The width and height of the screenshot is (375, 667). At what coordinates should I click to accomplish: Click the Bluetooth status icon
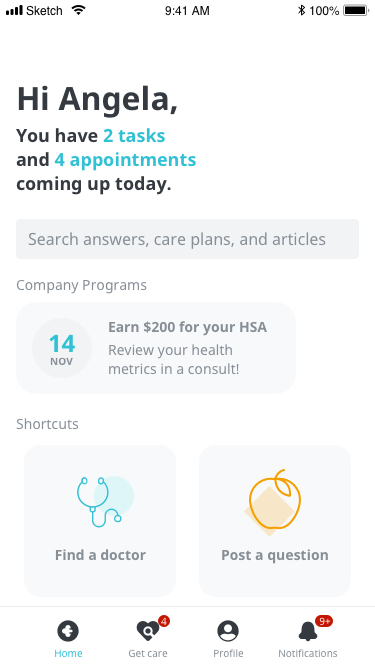pyautogui.click(x=301, y=10)
